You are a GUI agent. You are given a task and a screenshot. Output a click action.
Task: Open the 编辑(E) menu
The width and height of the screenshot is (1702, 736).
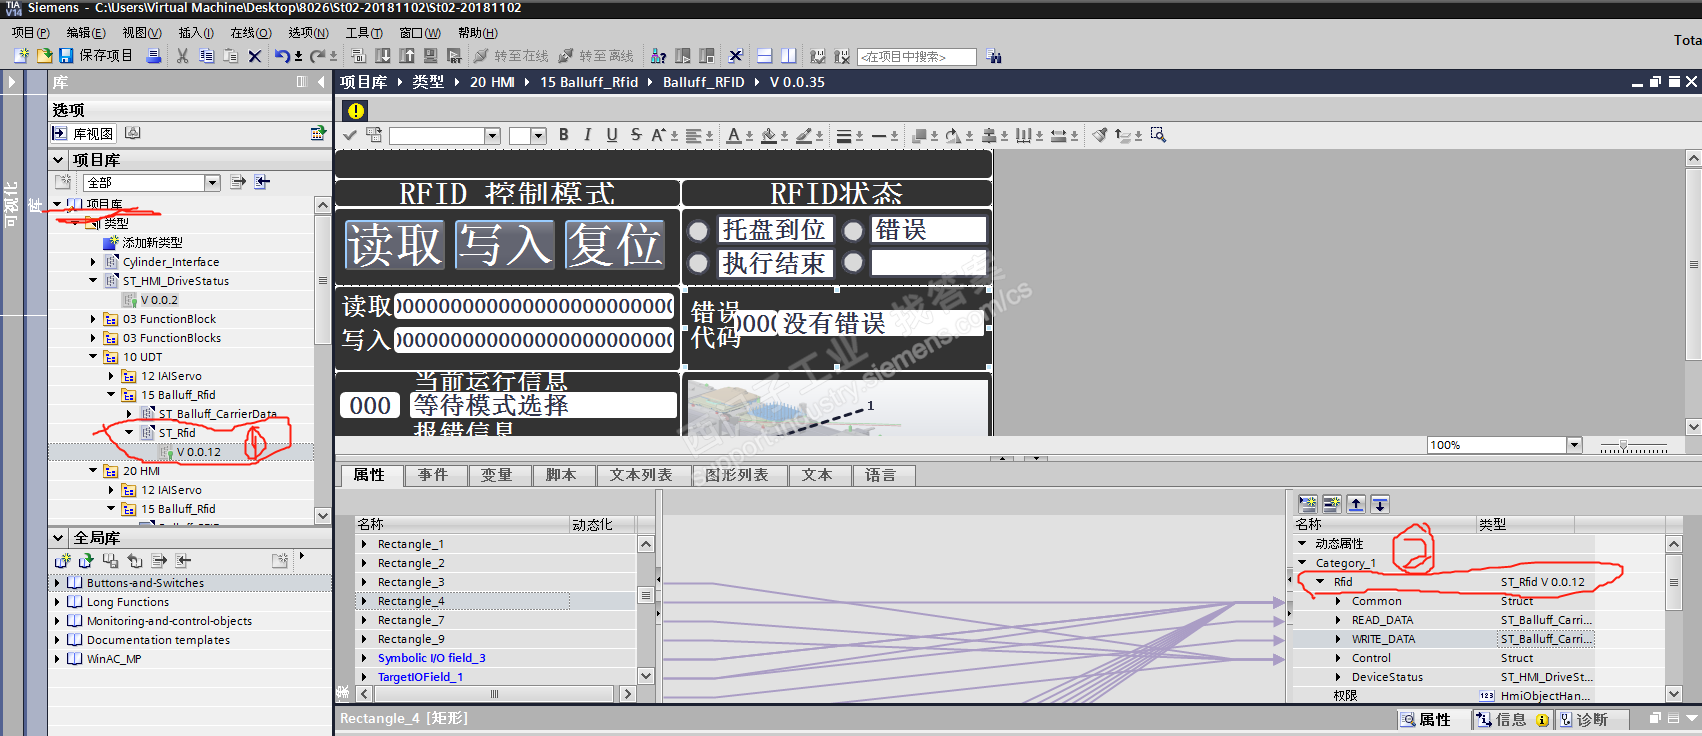click(86, 33)
